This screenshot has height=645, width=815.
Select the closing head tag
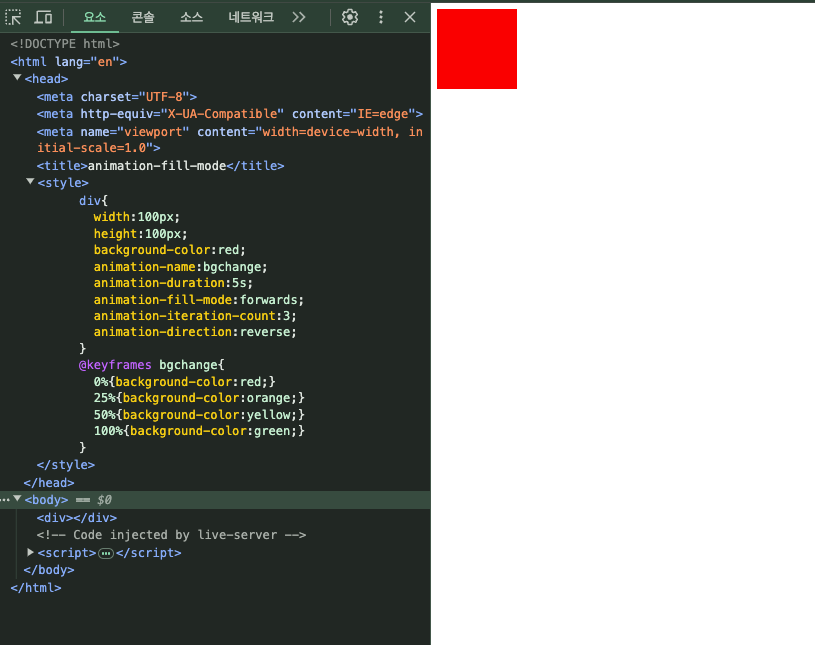click(x=49, y=483)
